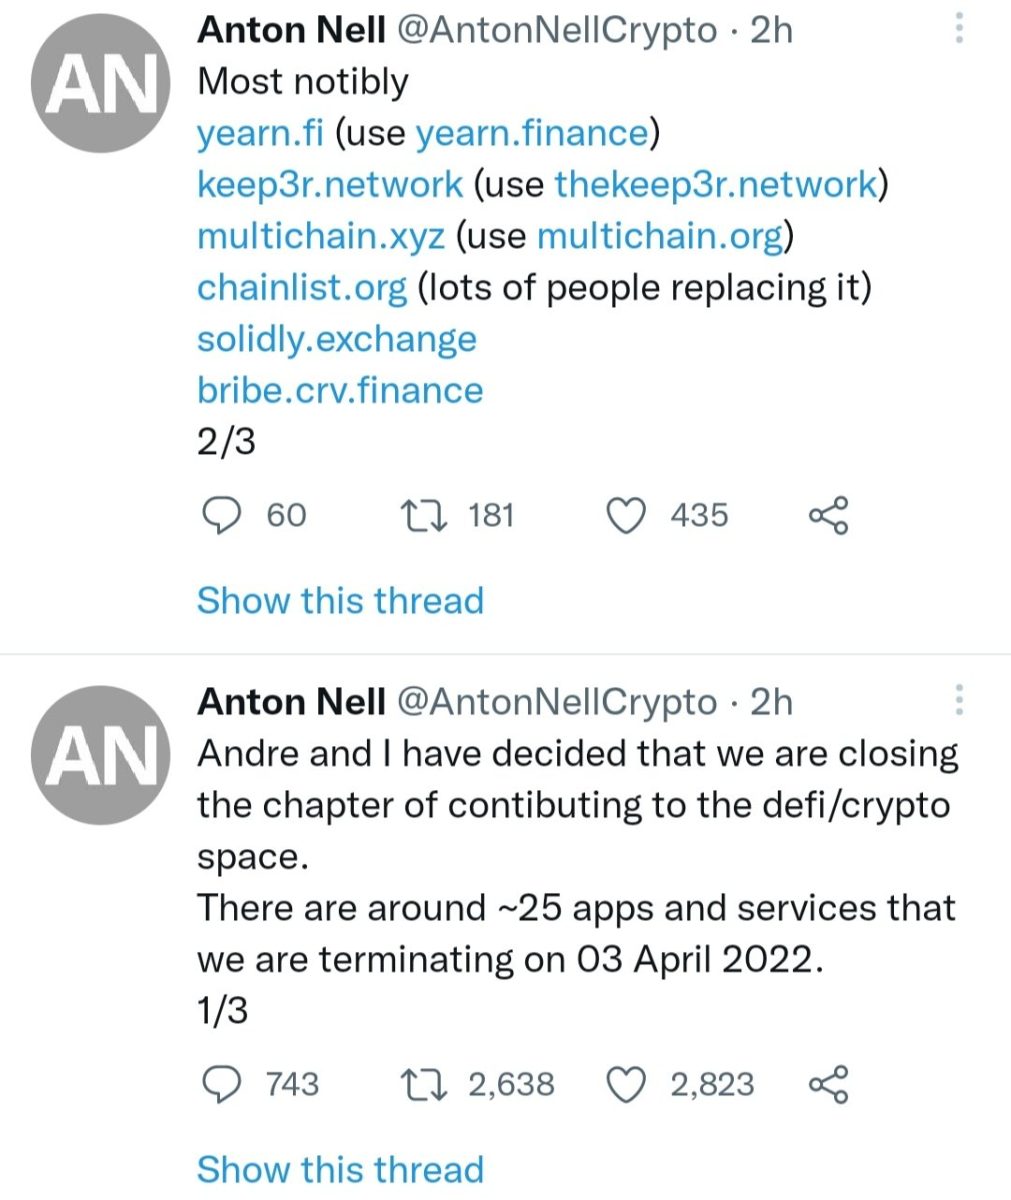
Task: Visit the multichain.org link
Action: (x=659, y=236)
